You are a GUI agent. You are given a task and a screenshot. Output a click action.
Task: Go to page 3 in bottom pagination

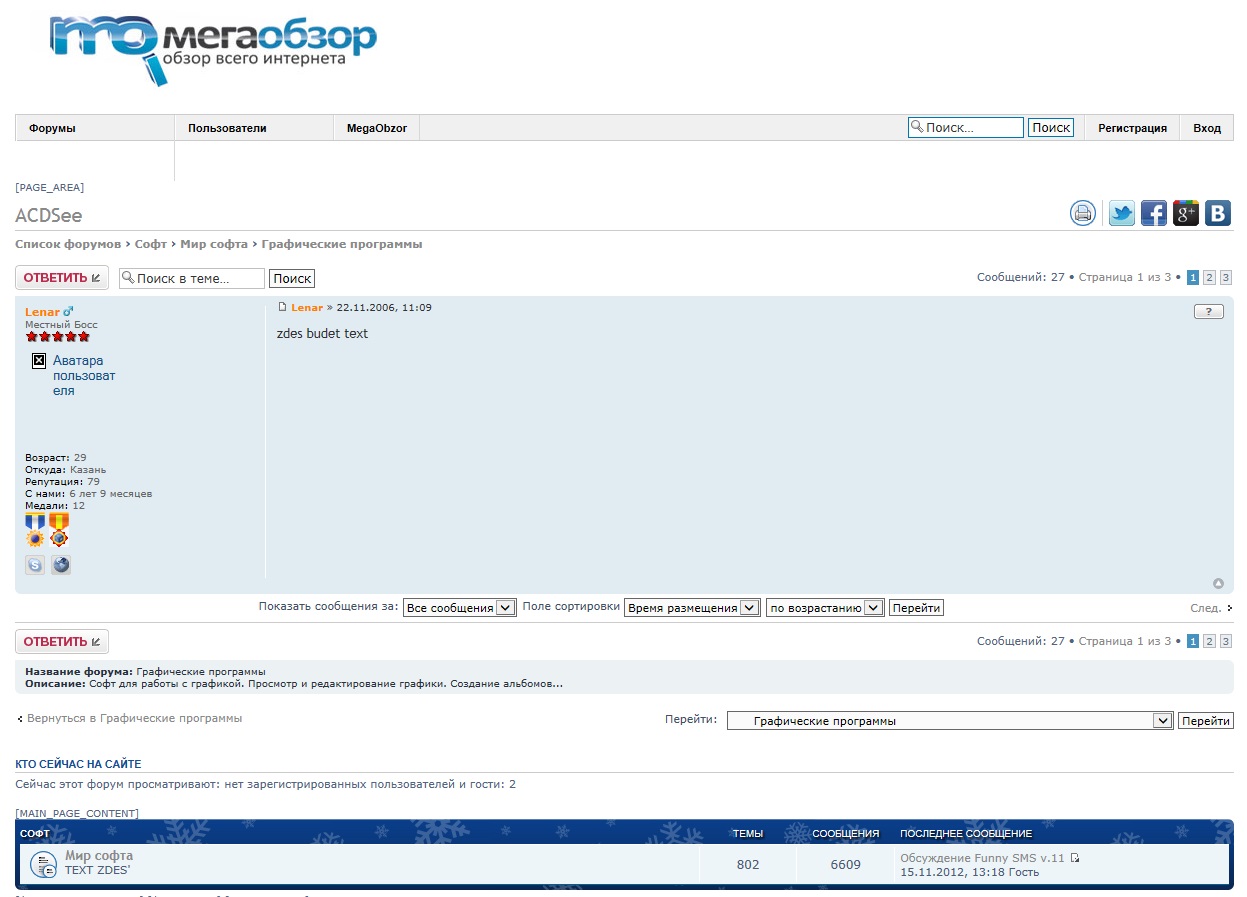click(1226, 641)
